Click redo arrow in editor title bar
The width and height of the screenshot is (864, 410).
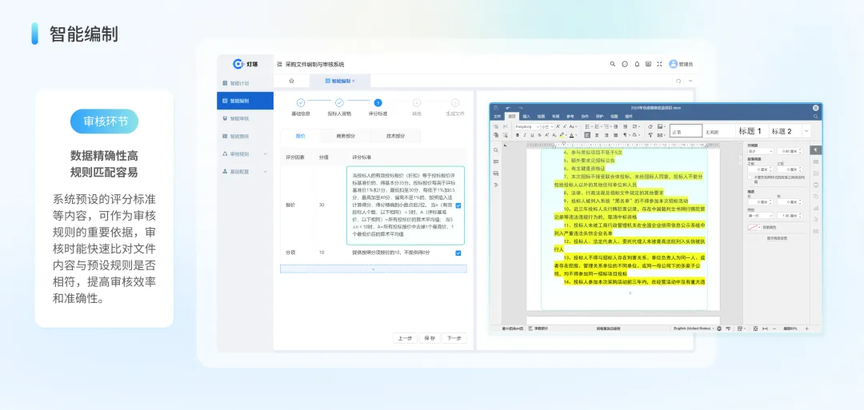(x=520, y=108)
